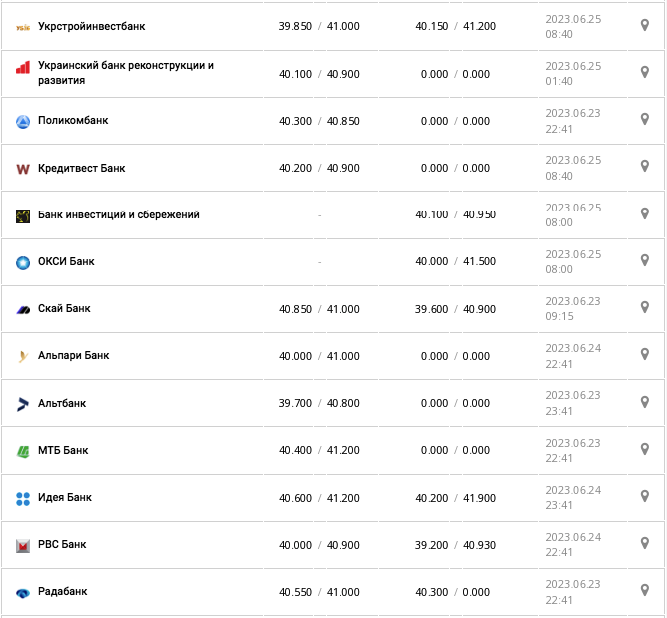Image resolution: width=667 pixels, height=618 pixels.
Task: Click the green МТБ Банк logo
Action: tap(23, 451)
